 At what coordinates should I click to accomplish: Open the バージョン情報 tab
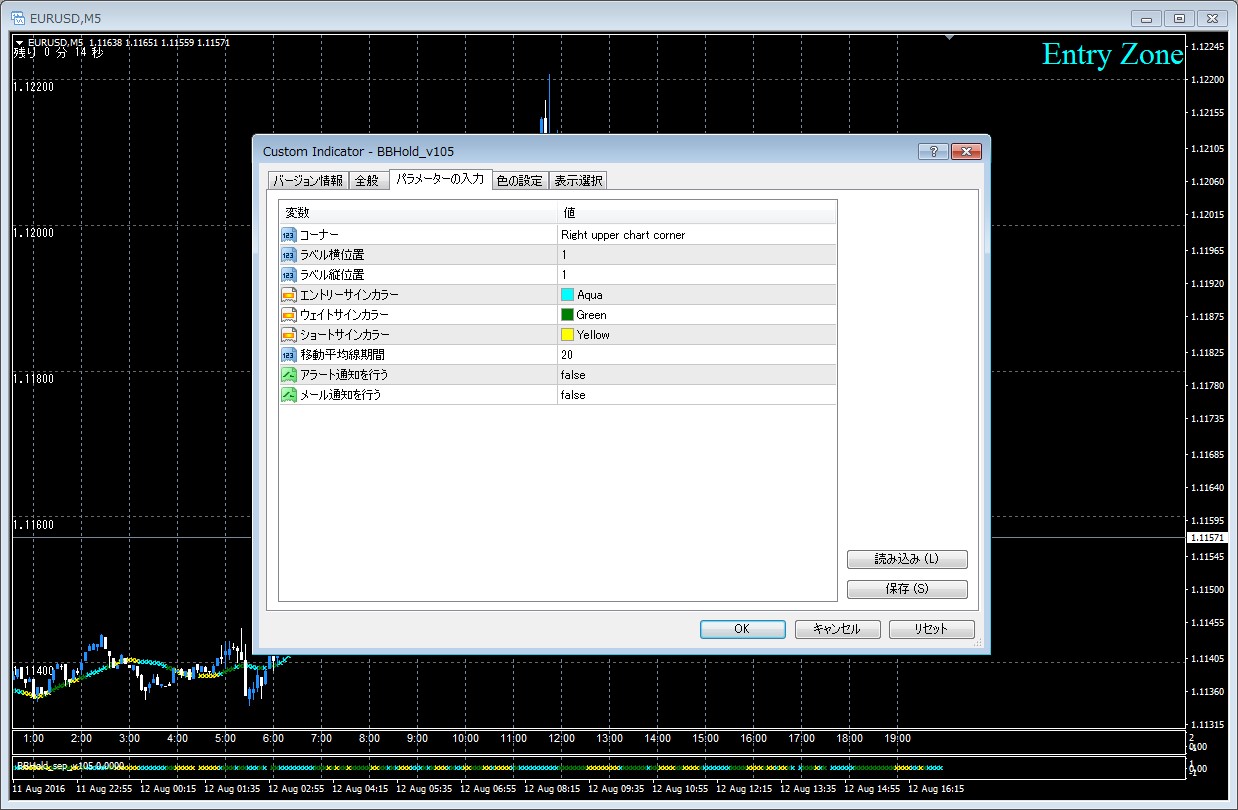click(308, 181)
